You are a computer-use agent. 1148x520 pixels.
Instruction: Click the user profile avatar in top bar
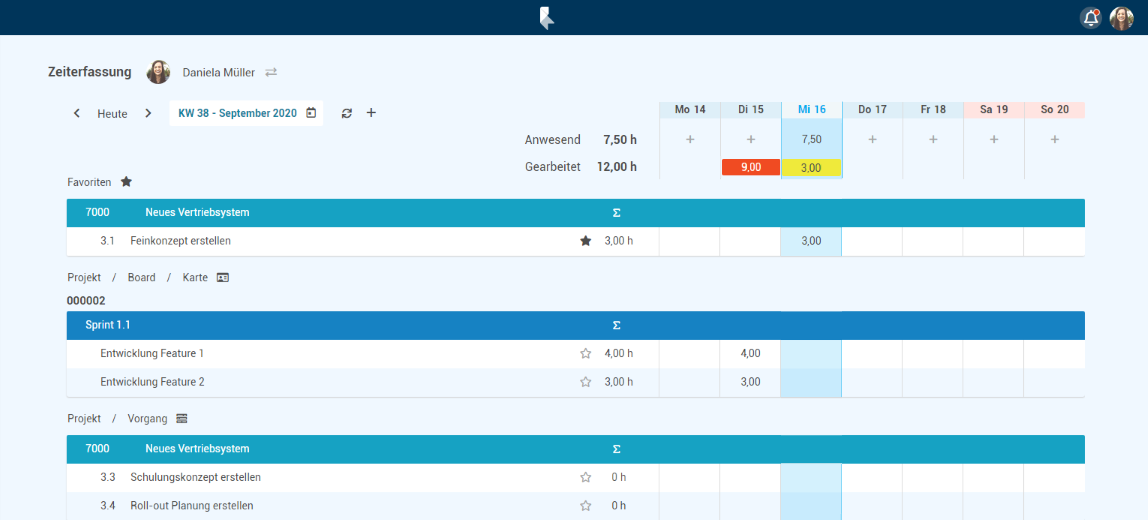(1121, 18)
